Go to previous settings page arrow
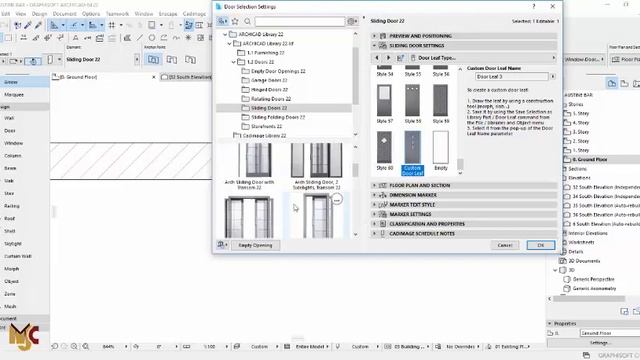This screenshot has height=360, width=640. [x=377, y=58]
